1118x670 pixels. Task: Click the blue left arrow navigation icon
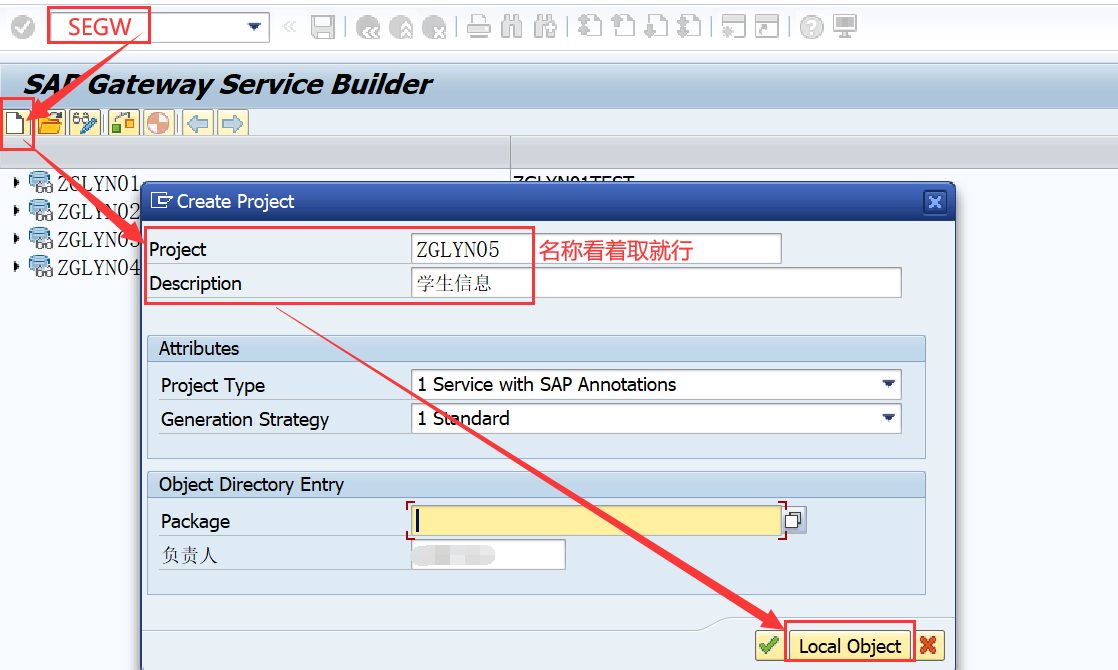[198, 123]
